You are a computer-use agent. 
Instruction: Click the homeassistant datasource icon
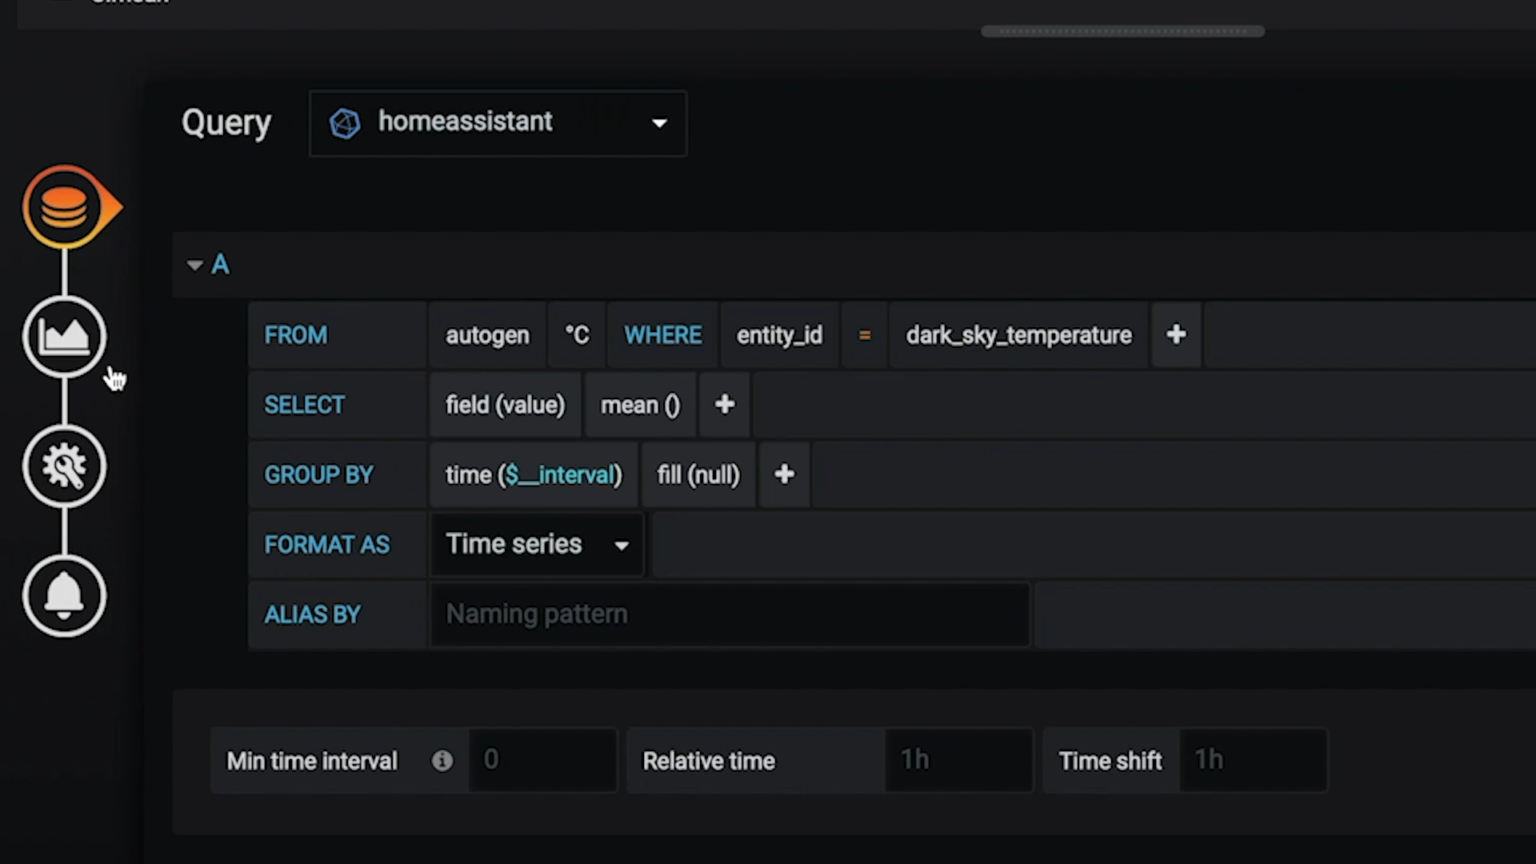coord(345,122)
